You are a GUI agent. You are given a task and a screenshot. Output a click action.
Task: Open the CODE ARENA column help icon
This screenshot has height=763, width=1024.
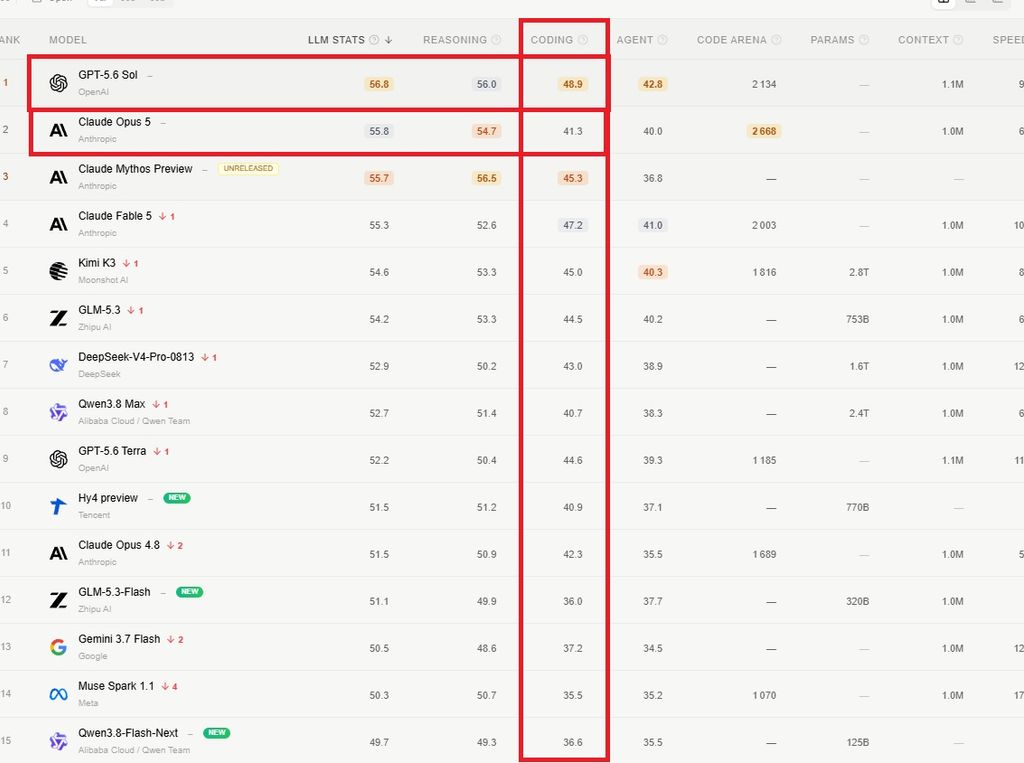coord(776,40)
